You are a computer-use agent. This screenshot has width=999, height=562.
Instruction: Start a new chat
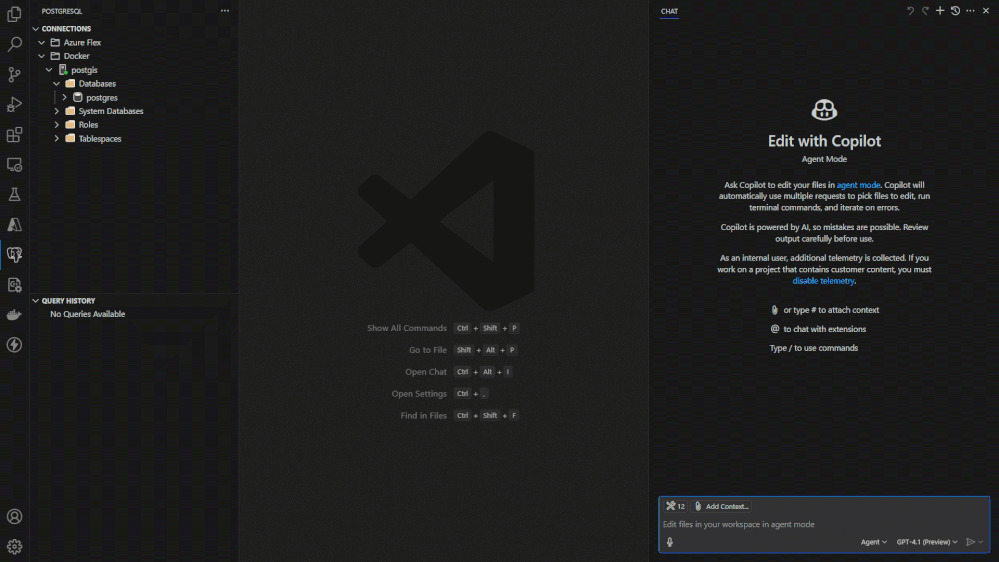[x=940, y=11]
